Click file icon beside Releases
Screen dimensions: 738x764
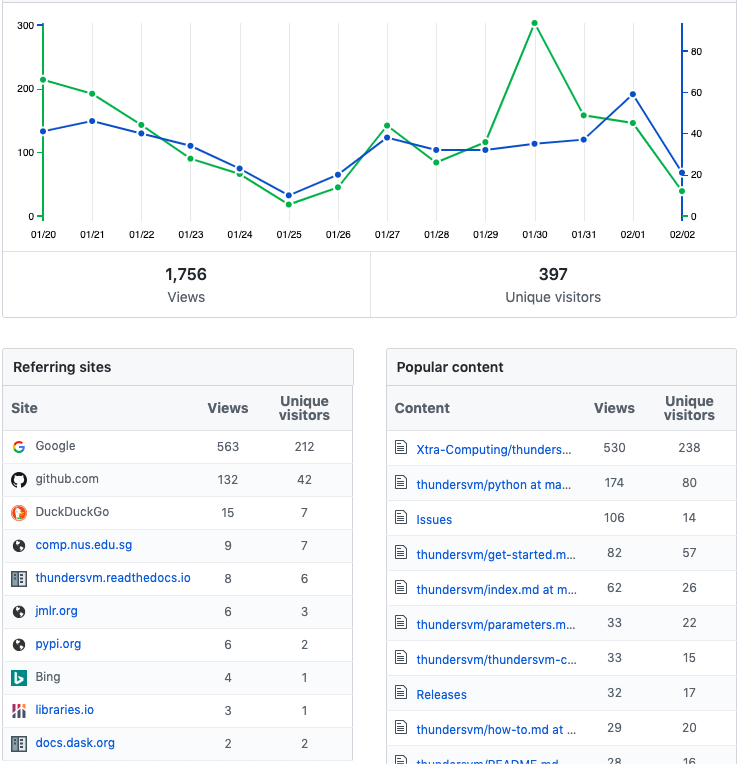click(401, 692)
